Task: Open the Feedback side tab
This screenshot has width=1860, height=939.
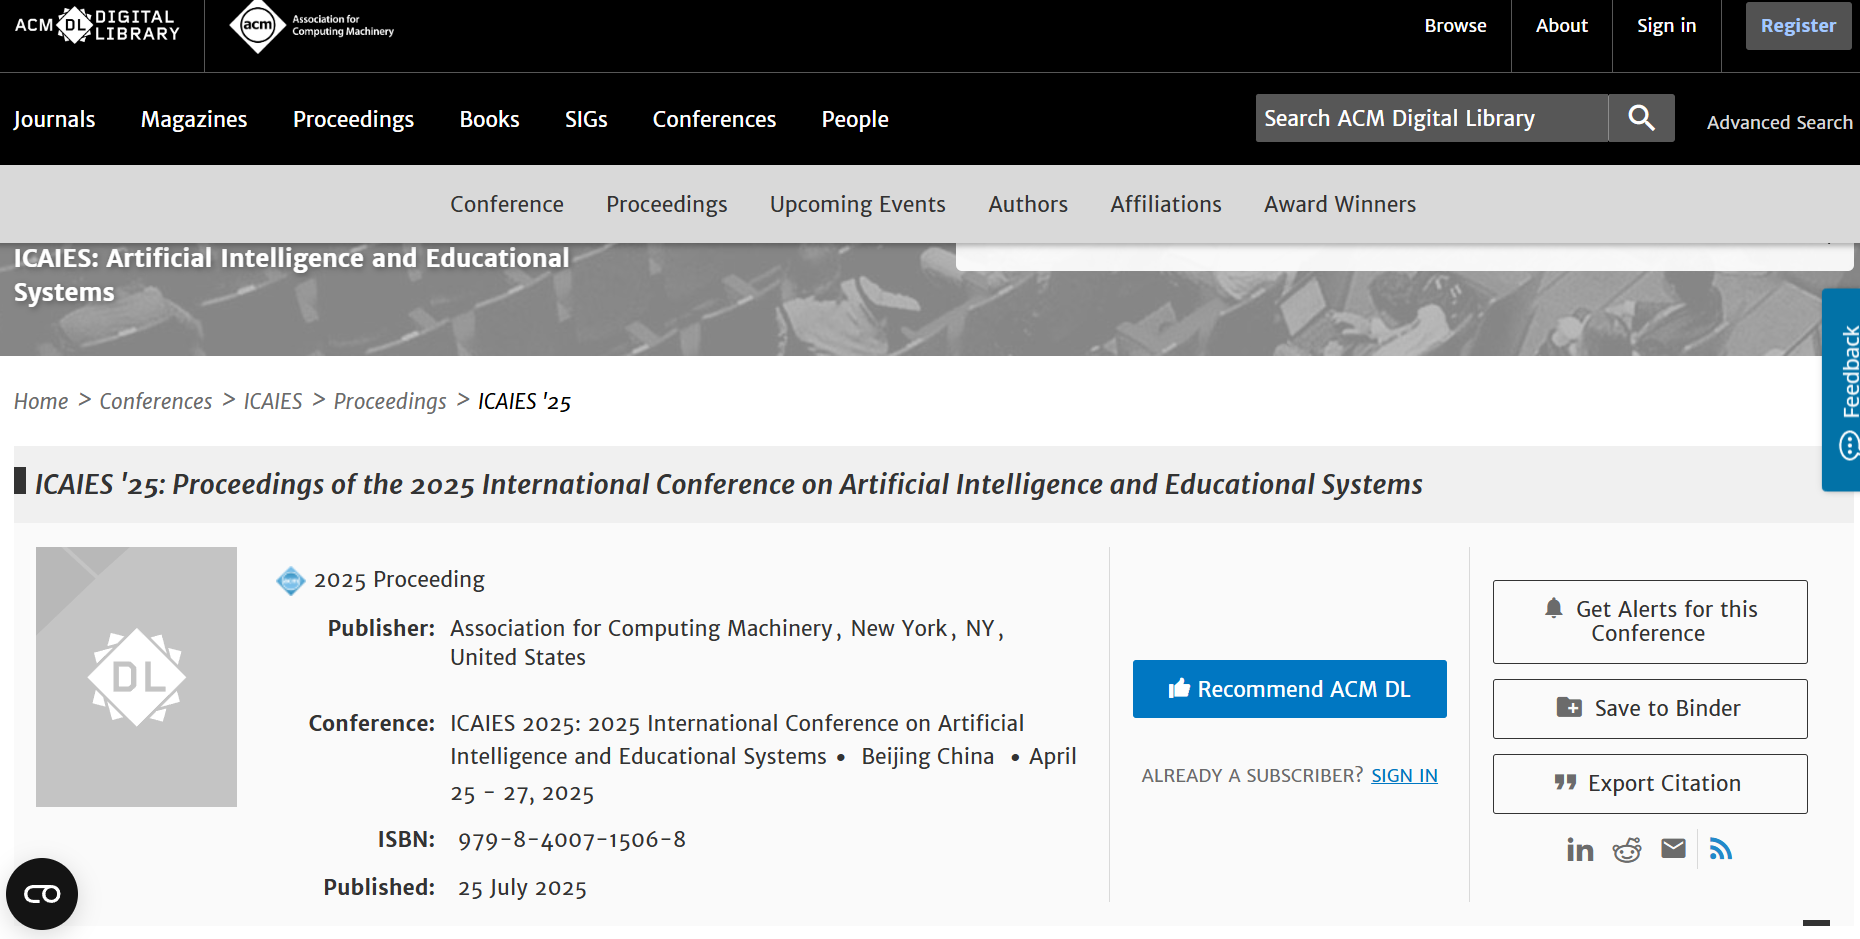Action: (1843, 390)
